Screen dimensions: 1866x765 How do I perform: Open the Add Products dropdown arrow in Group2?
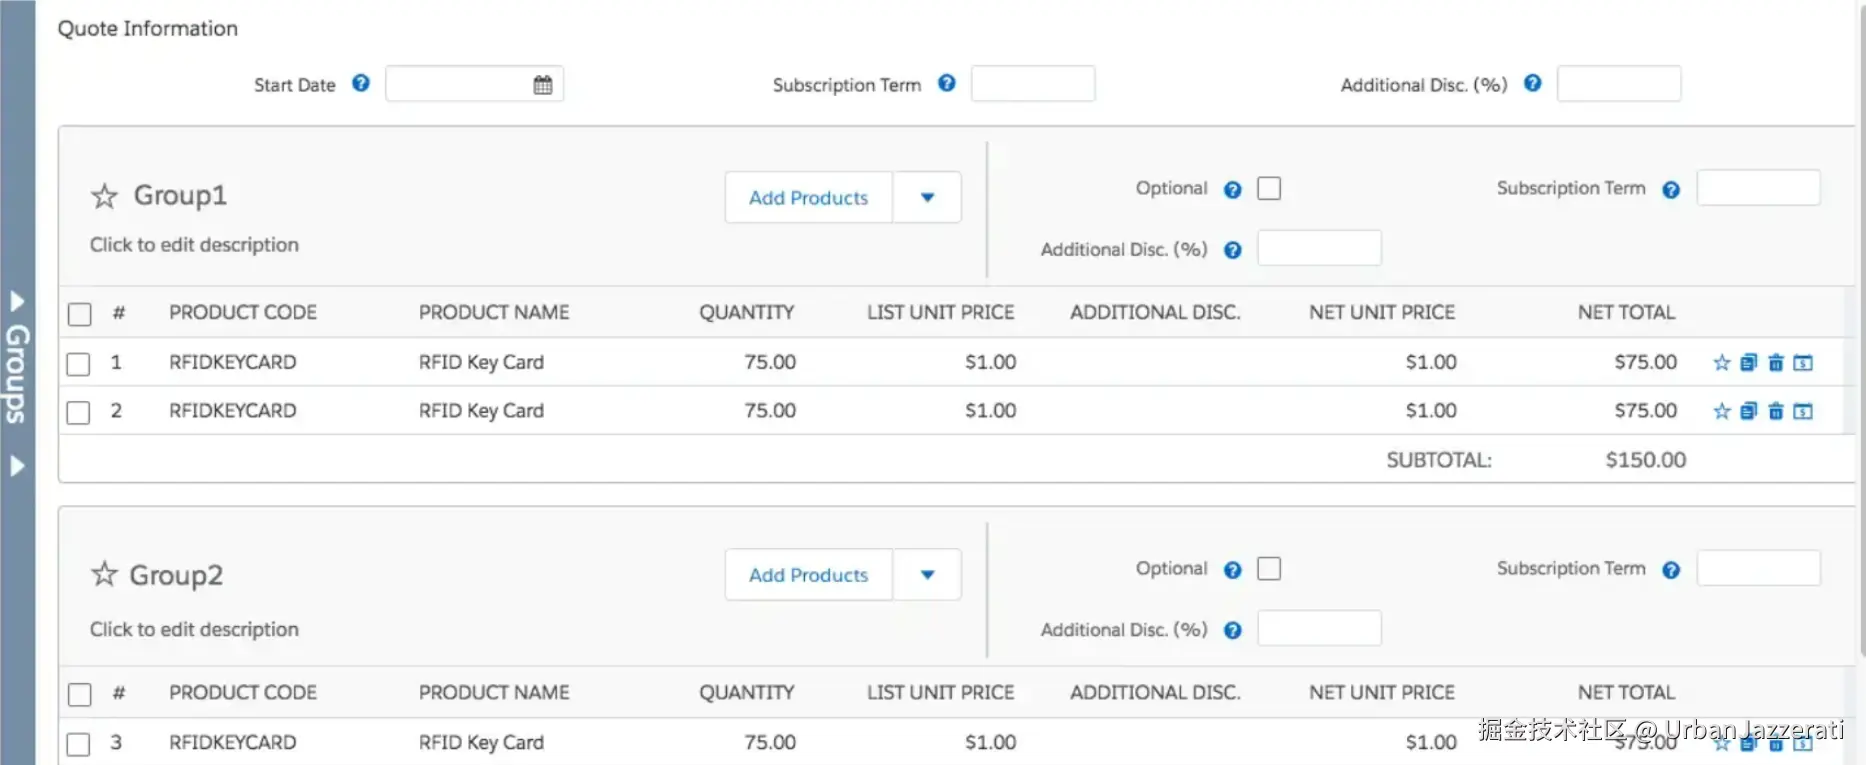927,575
